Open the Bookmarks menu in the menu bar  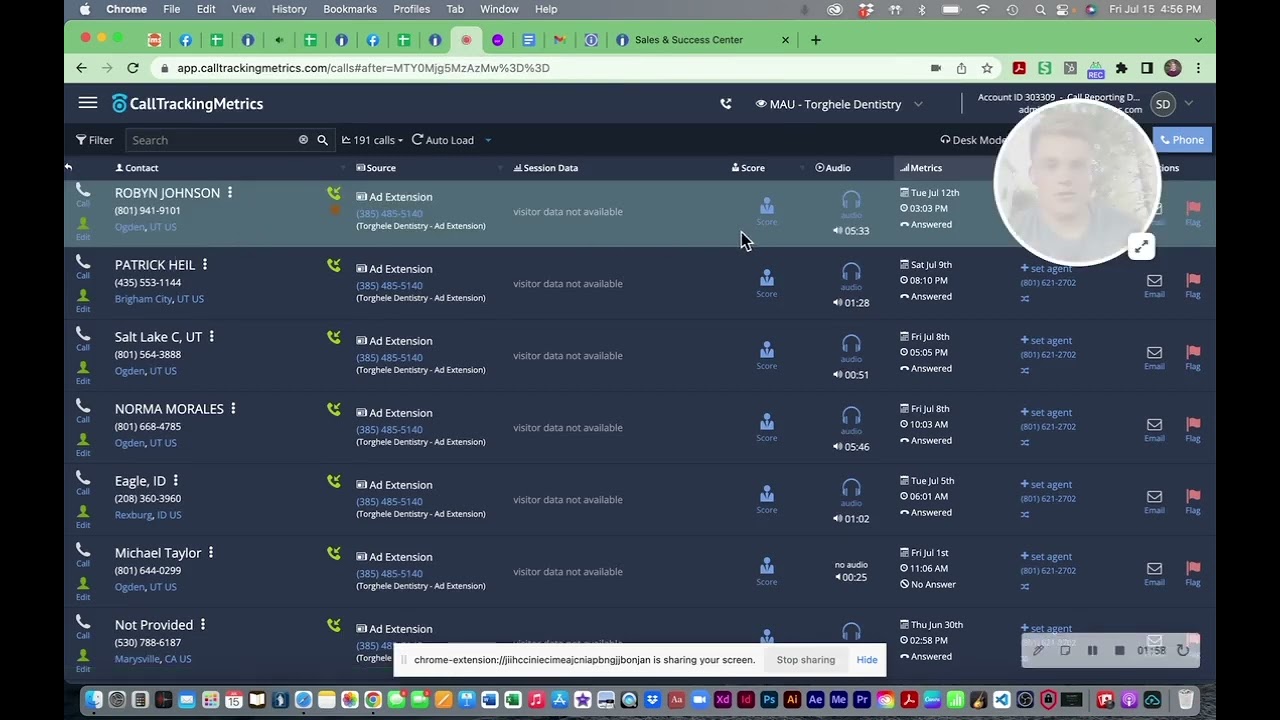(x=350, y=9)
